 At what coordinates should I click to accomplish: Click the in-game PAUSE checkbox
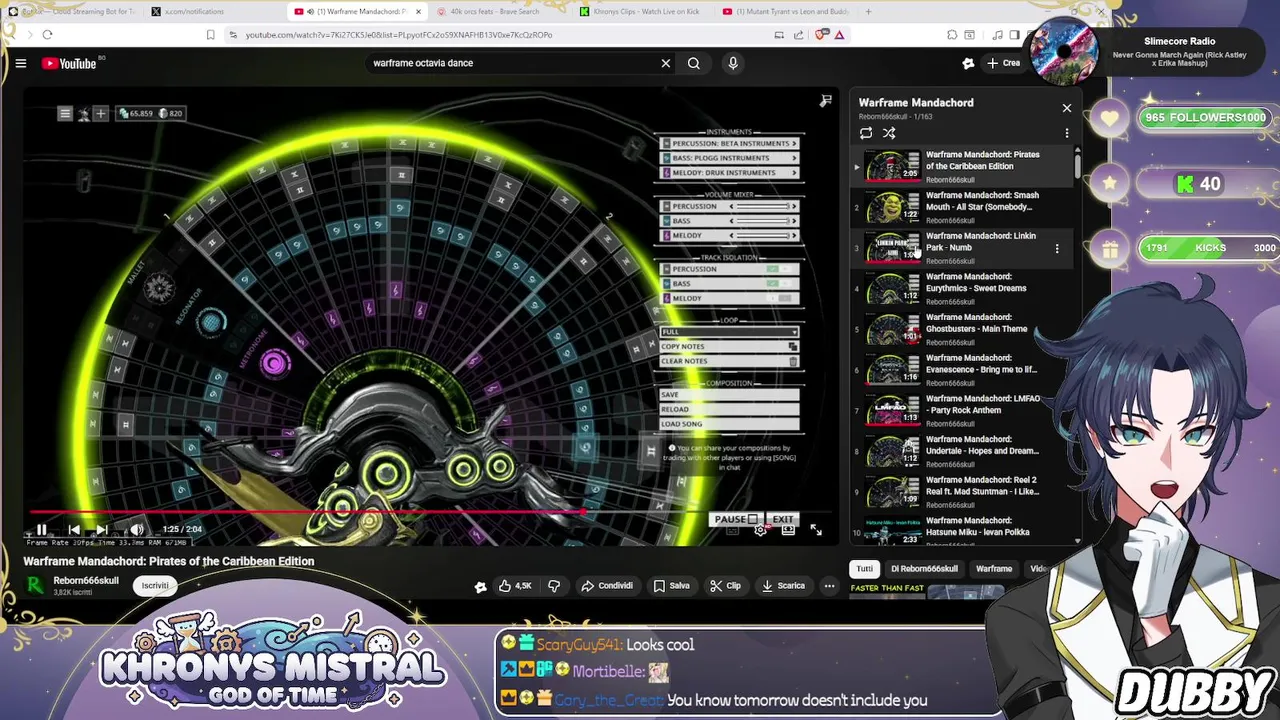[752, 519]
